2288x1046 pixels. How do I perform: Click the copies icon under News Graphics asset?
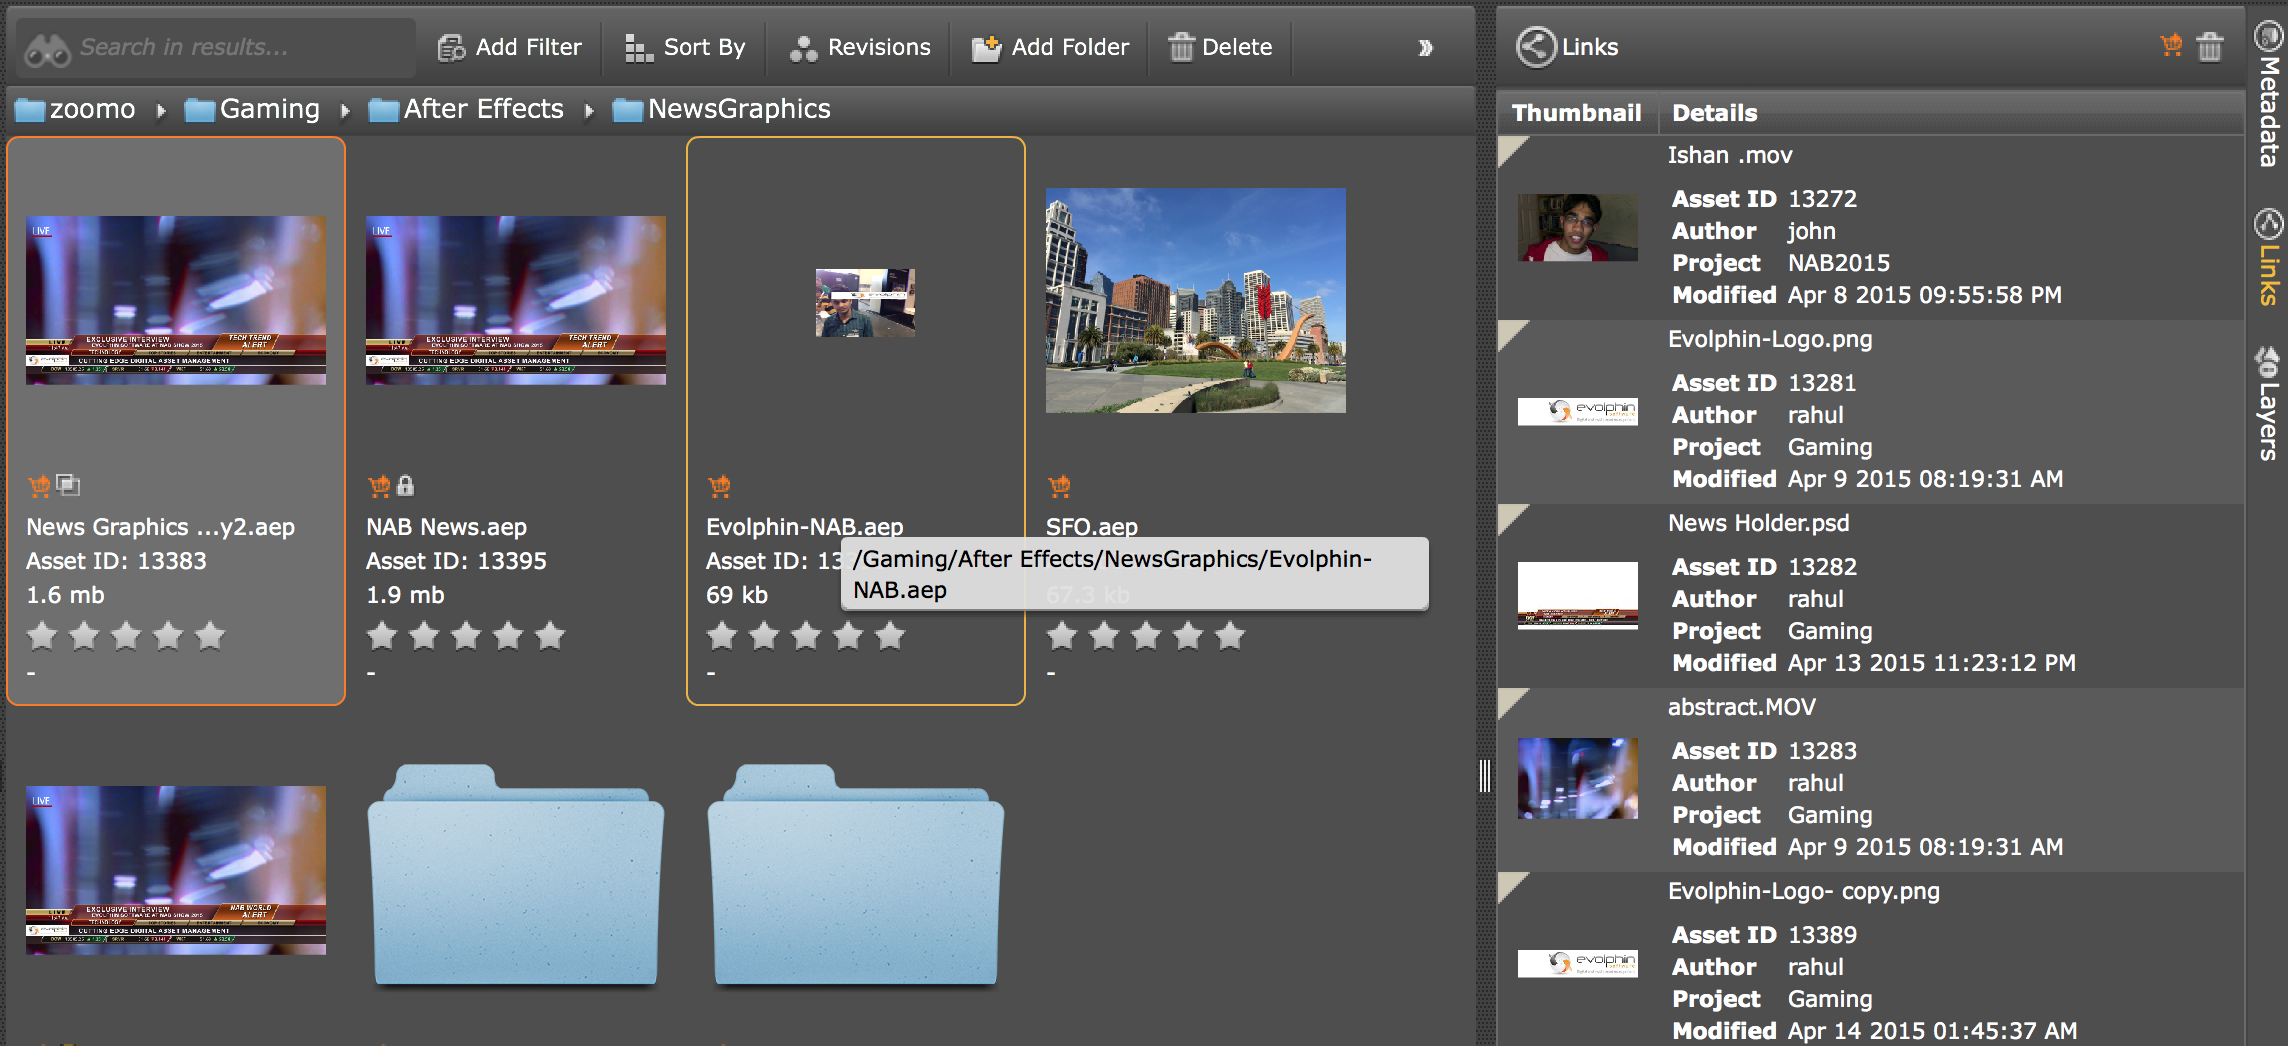68,486
